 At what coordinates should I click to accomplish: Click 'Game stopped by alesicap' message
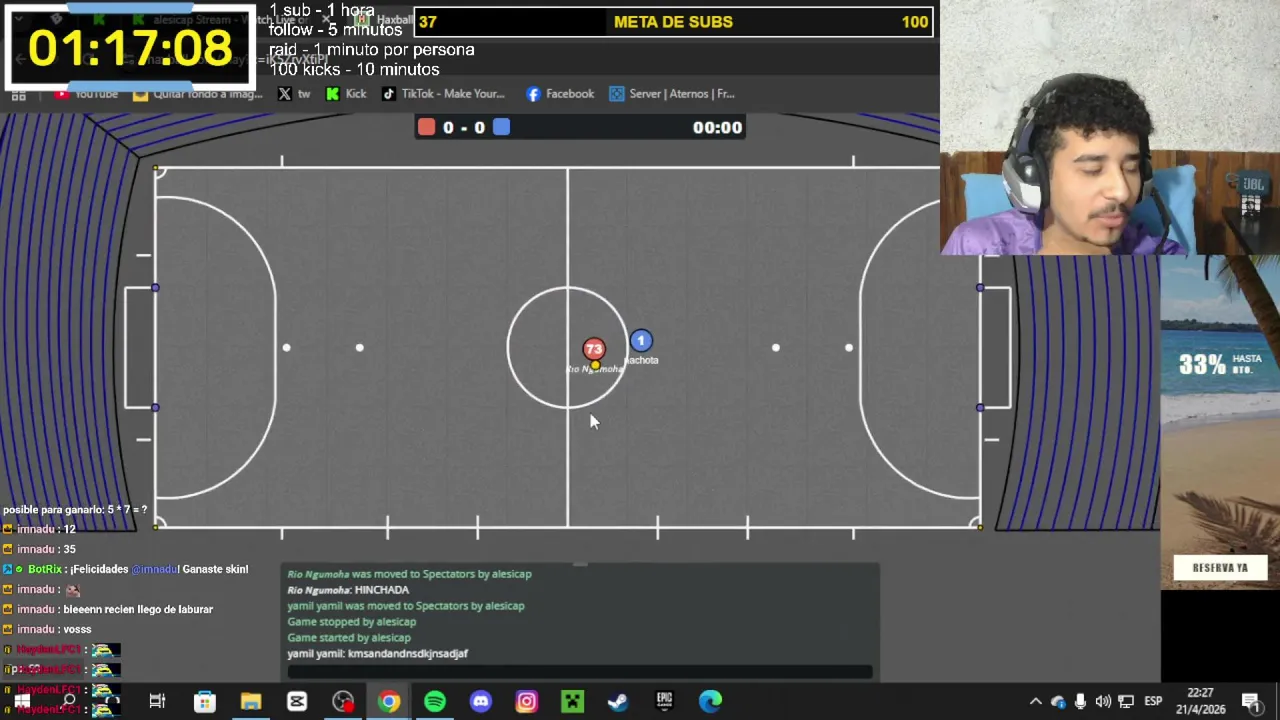point(351,622)
